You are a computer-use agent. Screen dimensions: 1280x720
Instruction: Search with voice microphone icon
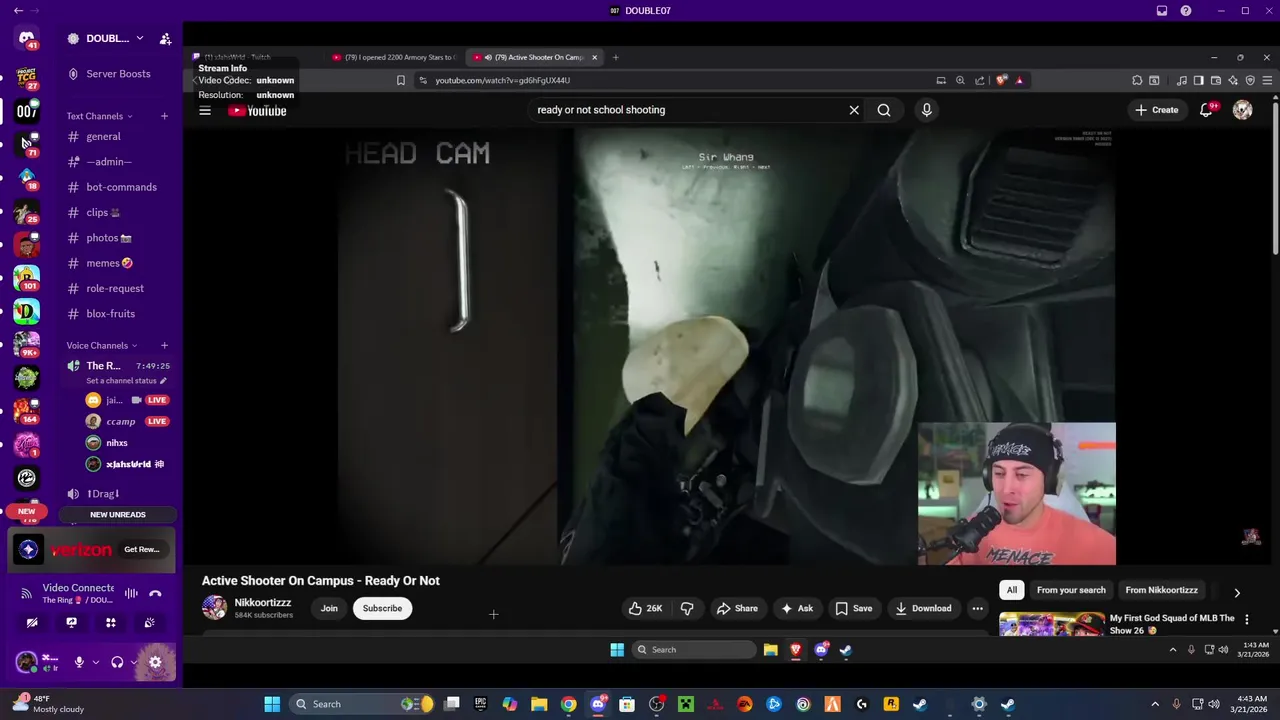[x=927, y=110]
